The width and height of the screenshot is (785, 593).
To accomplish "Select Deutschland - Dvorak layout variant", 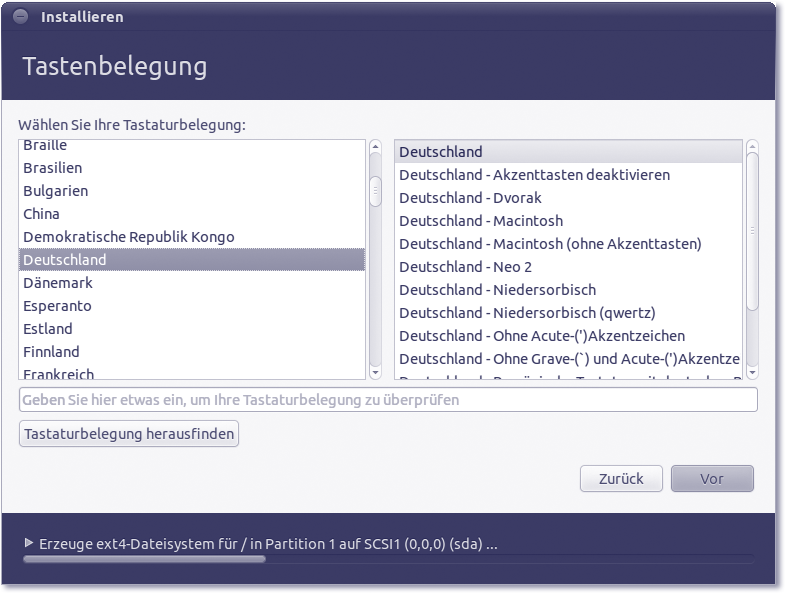I will [x=470, y=198].
